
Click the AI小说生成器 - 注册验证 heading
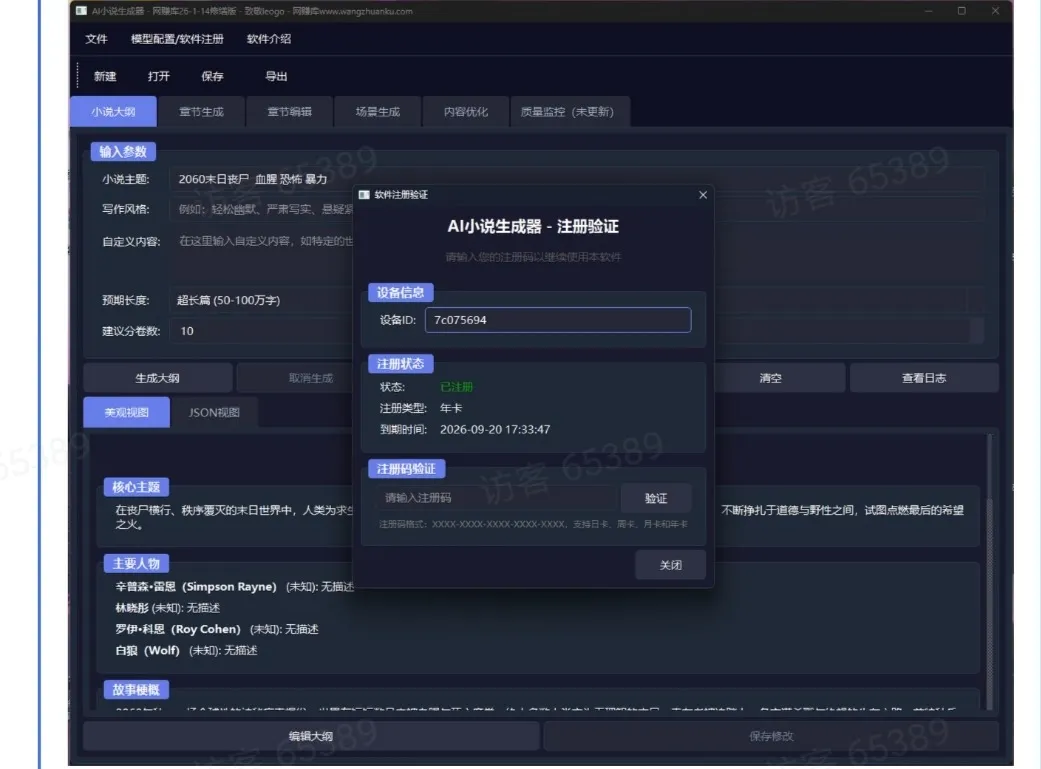[x=533, y=226]
